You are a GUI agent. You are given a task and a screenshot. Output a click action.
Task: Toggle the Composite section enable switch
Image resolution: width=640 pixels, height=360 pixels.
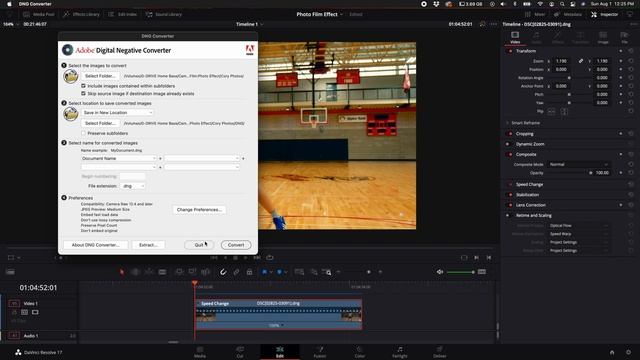coord(510,154)
